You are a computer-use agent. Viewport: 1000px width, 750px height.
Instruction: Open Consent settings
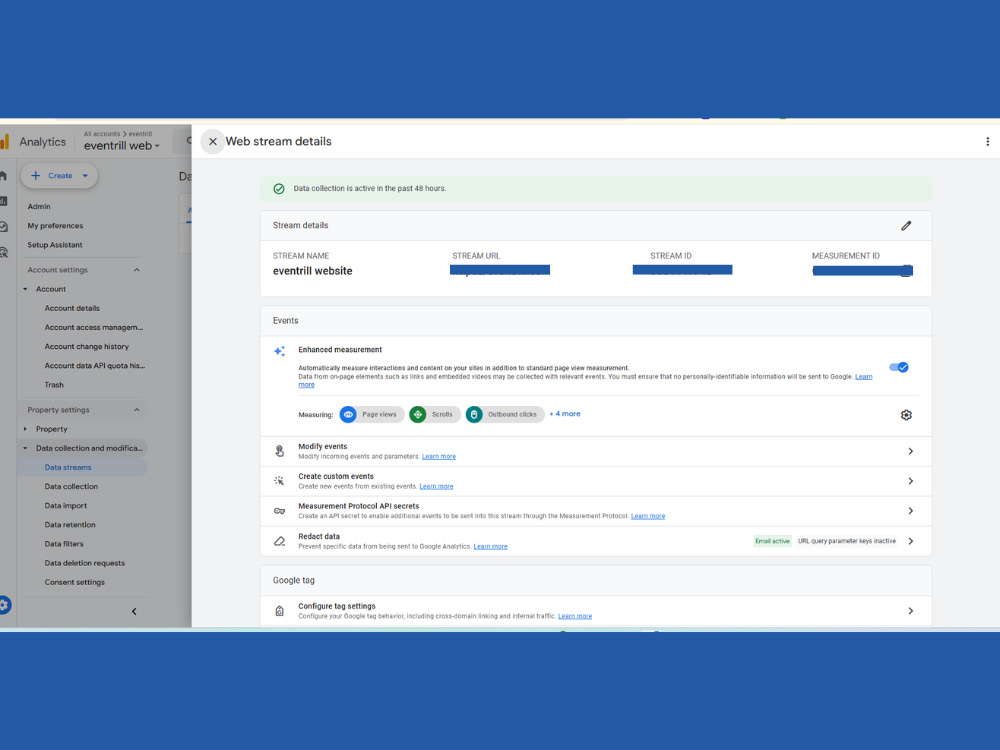tap(75, 582)
